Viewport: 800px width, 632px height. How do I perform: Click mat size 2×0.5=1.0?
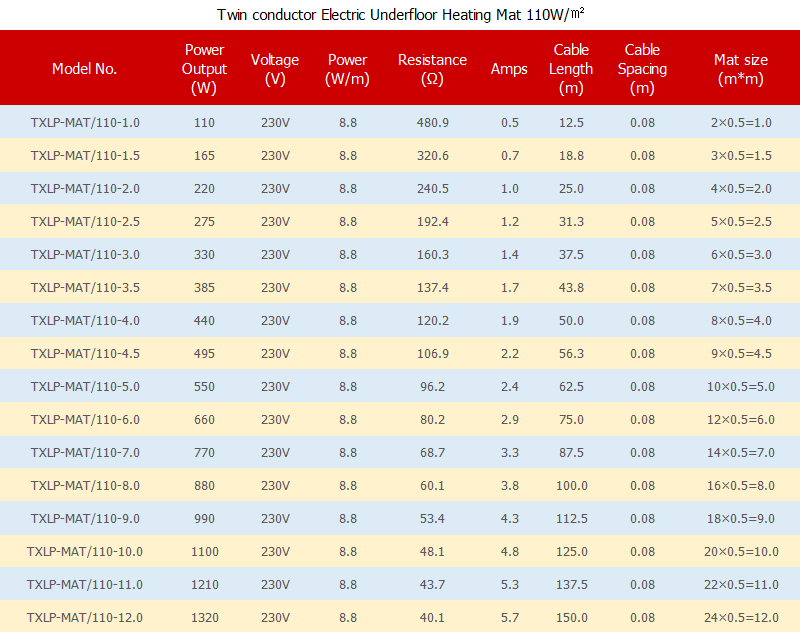741,122
